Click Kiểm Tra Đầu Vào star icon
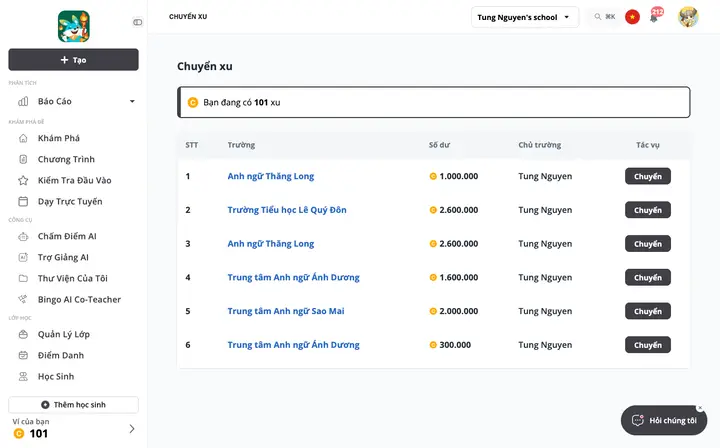Screen dimensions: 720x448 pyautogui.click(x=23, y=180)
